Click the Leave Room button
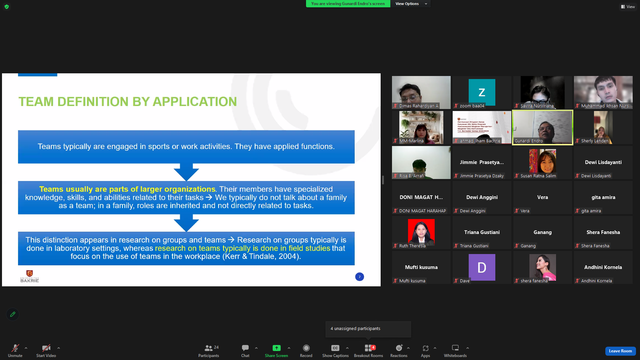The height and width of the screenshot is (360, 640). pyautogui.click(x=620, y=351)
